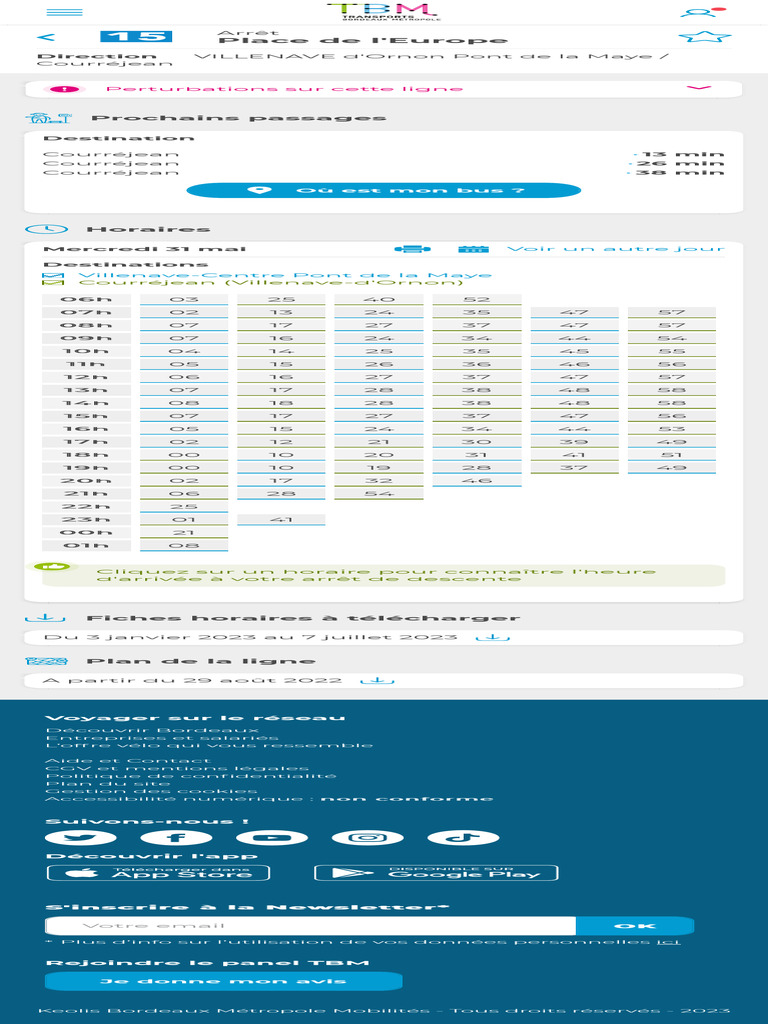Open the Instagram social icon

click(368, 838)
